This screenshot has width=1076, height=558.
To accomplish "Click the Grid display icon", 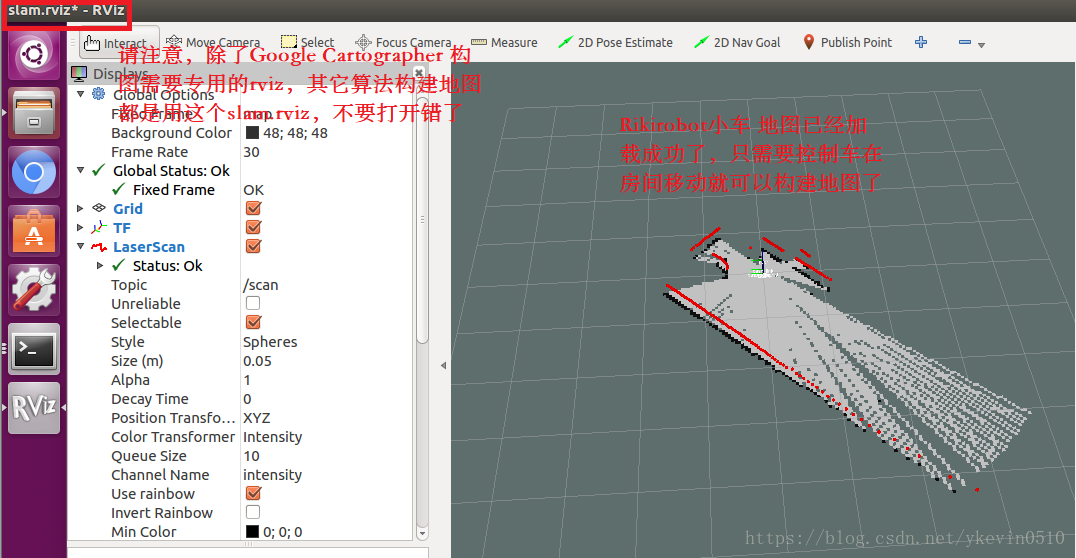I will [x=99, y=208].
